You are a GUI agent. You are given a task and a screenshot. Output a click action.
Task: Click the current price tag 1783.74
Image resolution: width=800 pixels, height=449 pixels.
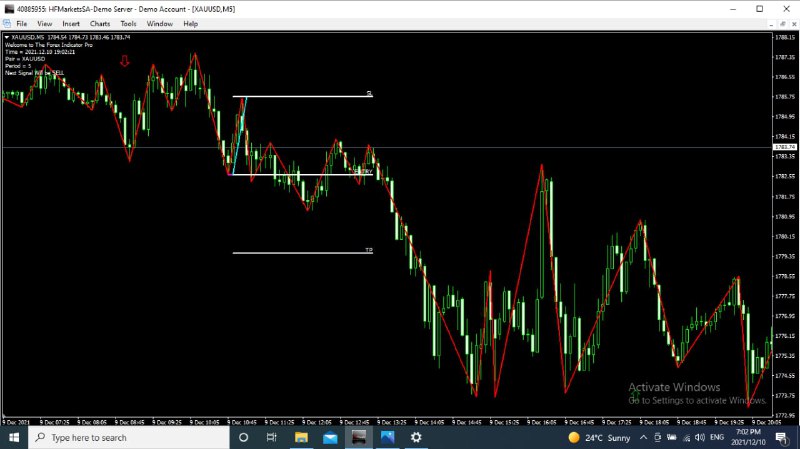(785, 147)
